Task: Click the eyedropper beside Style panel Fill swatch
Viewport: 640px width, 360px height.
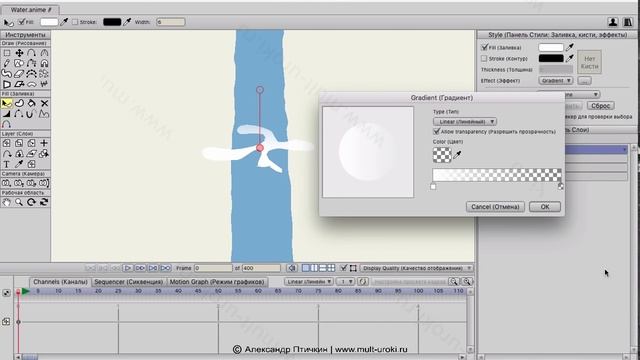Action: (570, 47)
